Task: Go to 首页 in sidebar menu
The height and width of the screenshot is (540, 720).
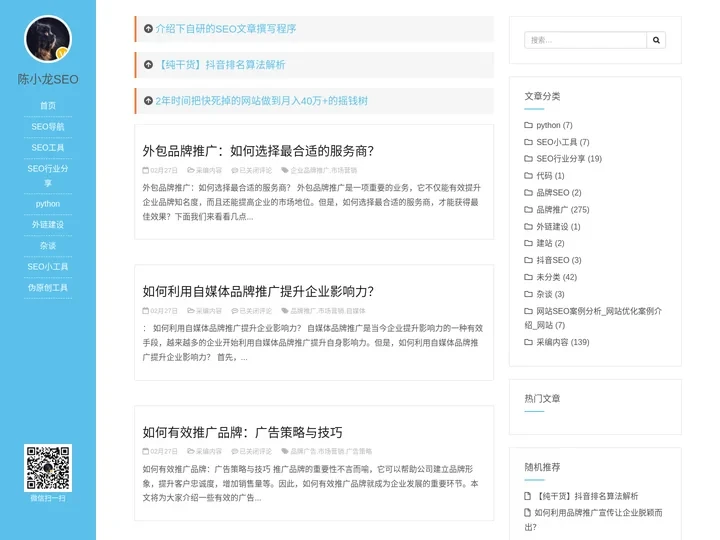Action: (48, 106)
